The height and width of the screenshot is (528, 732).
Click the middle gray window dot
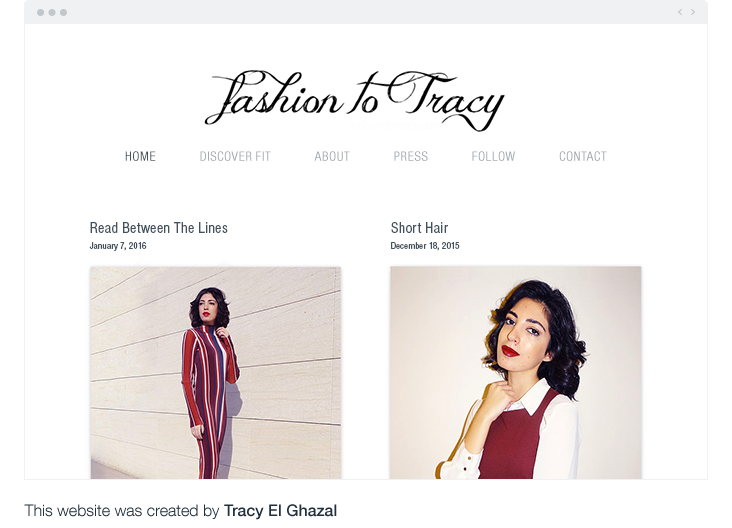tap(52, 13)
